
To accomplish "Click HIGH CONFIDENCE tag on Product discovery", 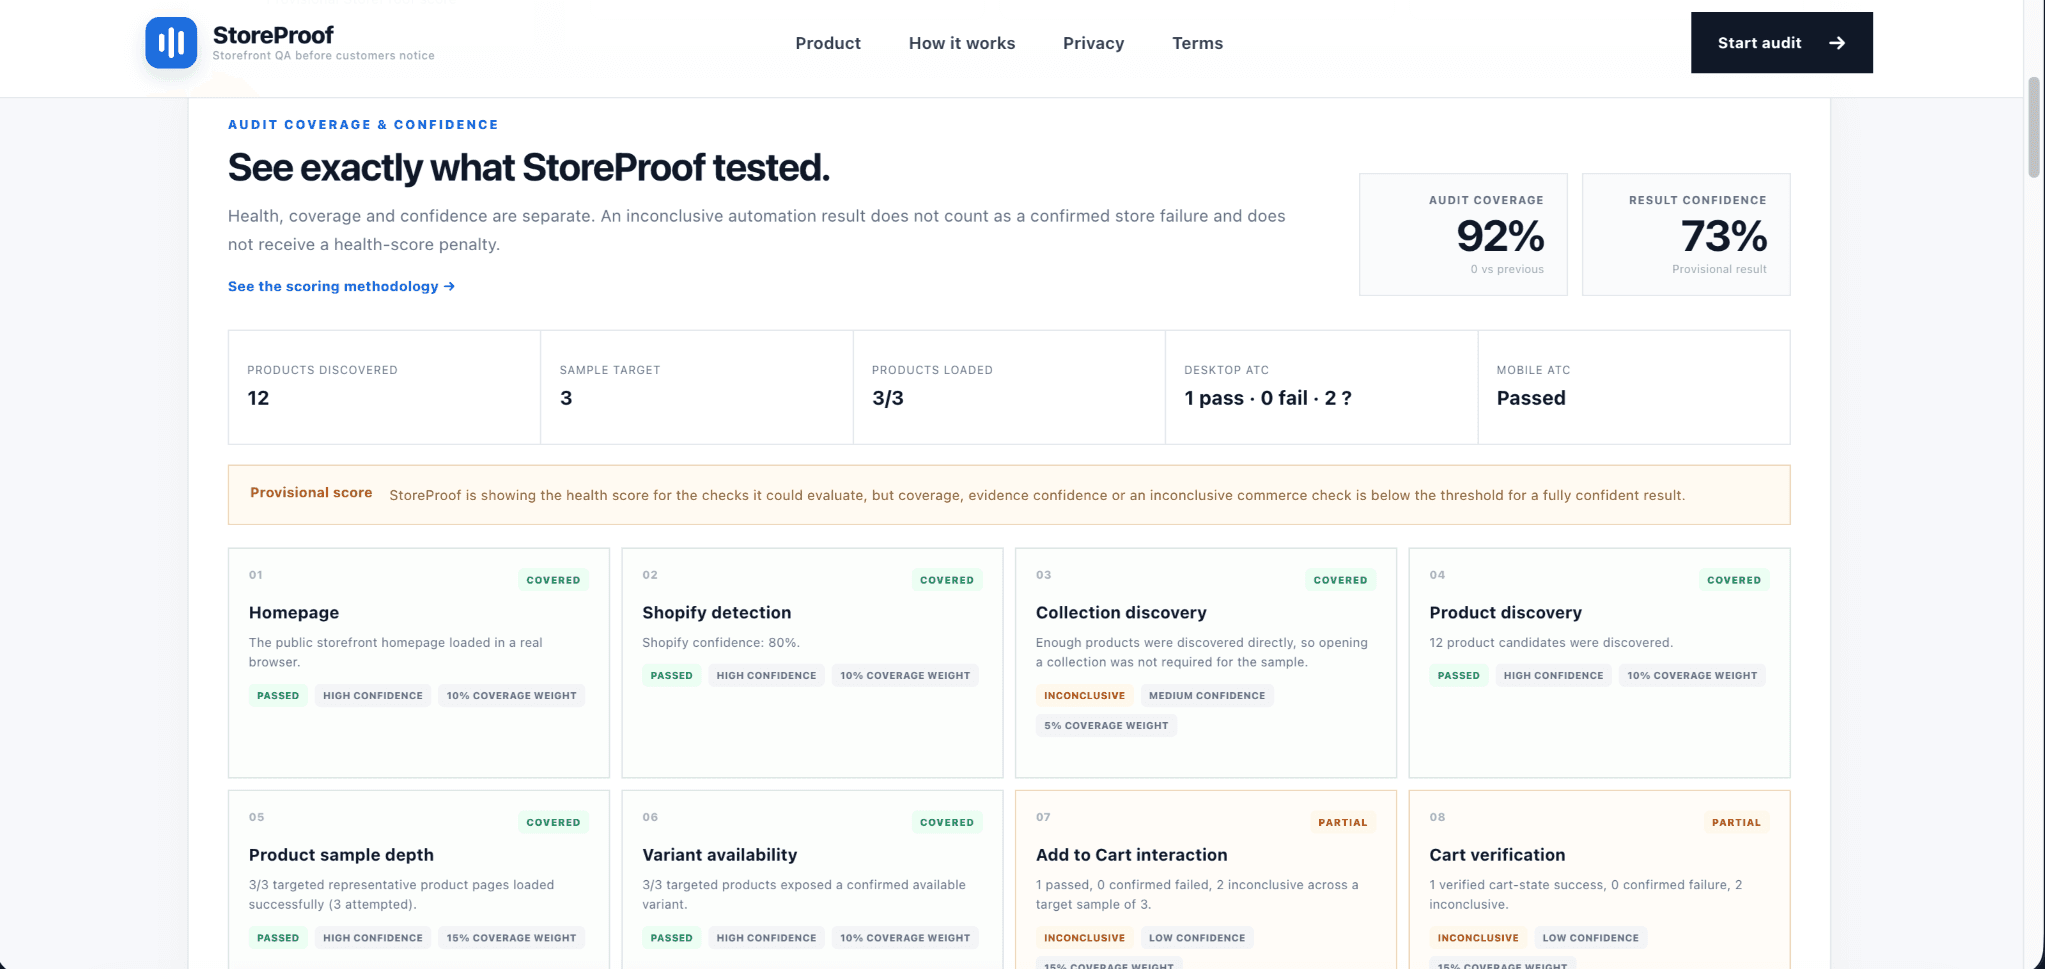I will pos(1553,675).
